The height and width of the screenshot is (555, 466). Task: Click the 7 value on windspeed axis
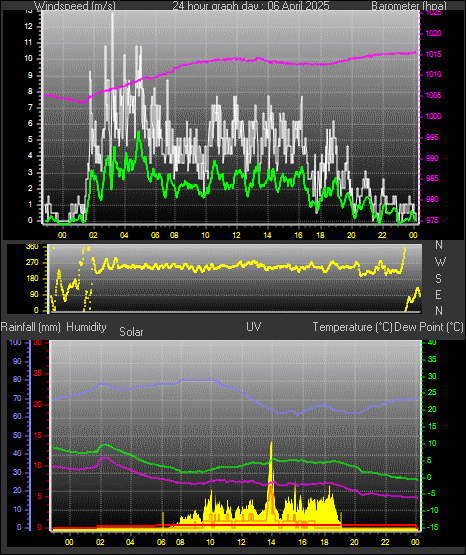pyautogui.click(x=30, y=107)
